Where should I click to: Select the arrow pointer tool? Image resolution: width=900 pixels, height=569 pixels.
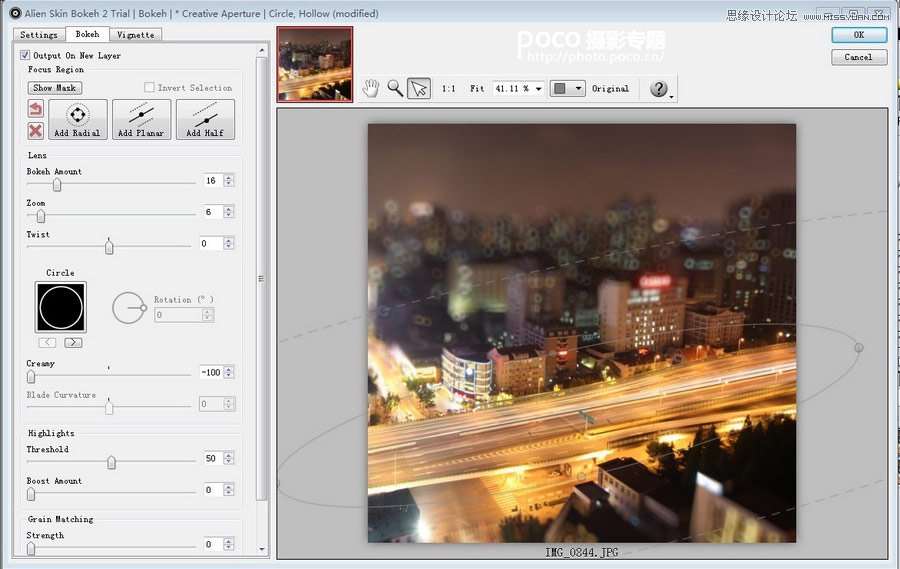coord(419,88)
